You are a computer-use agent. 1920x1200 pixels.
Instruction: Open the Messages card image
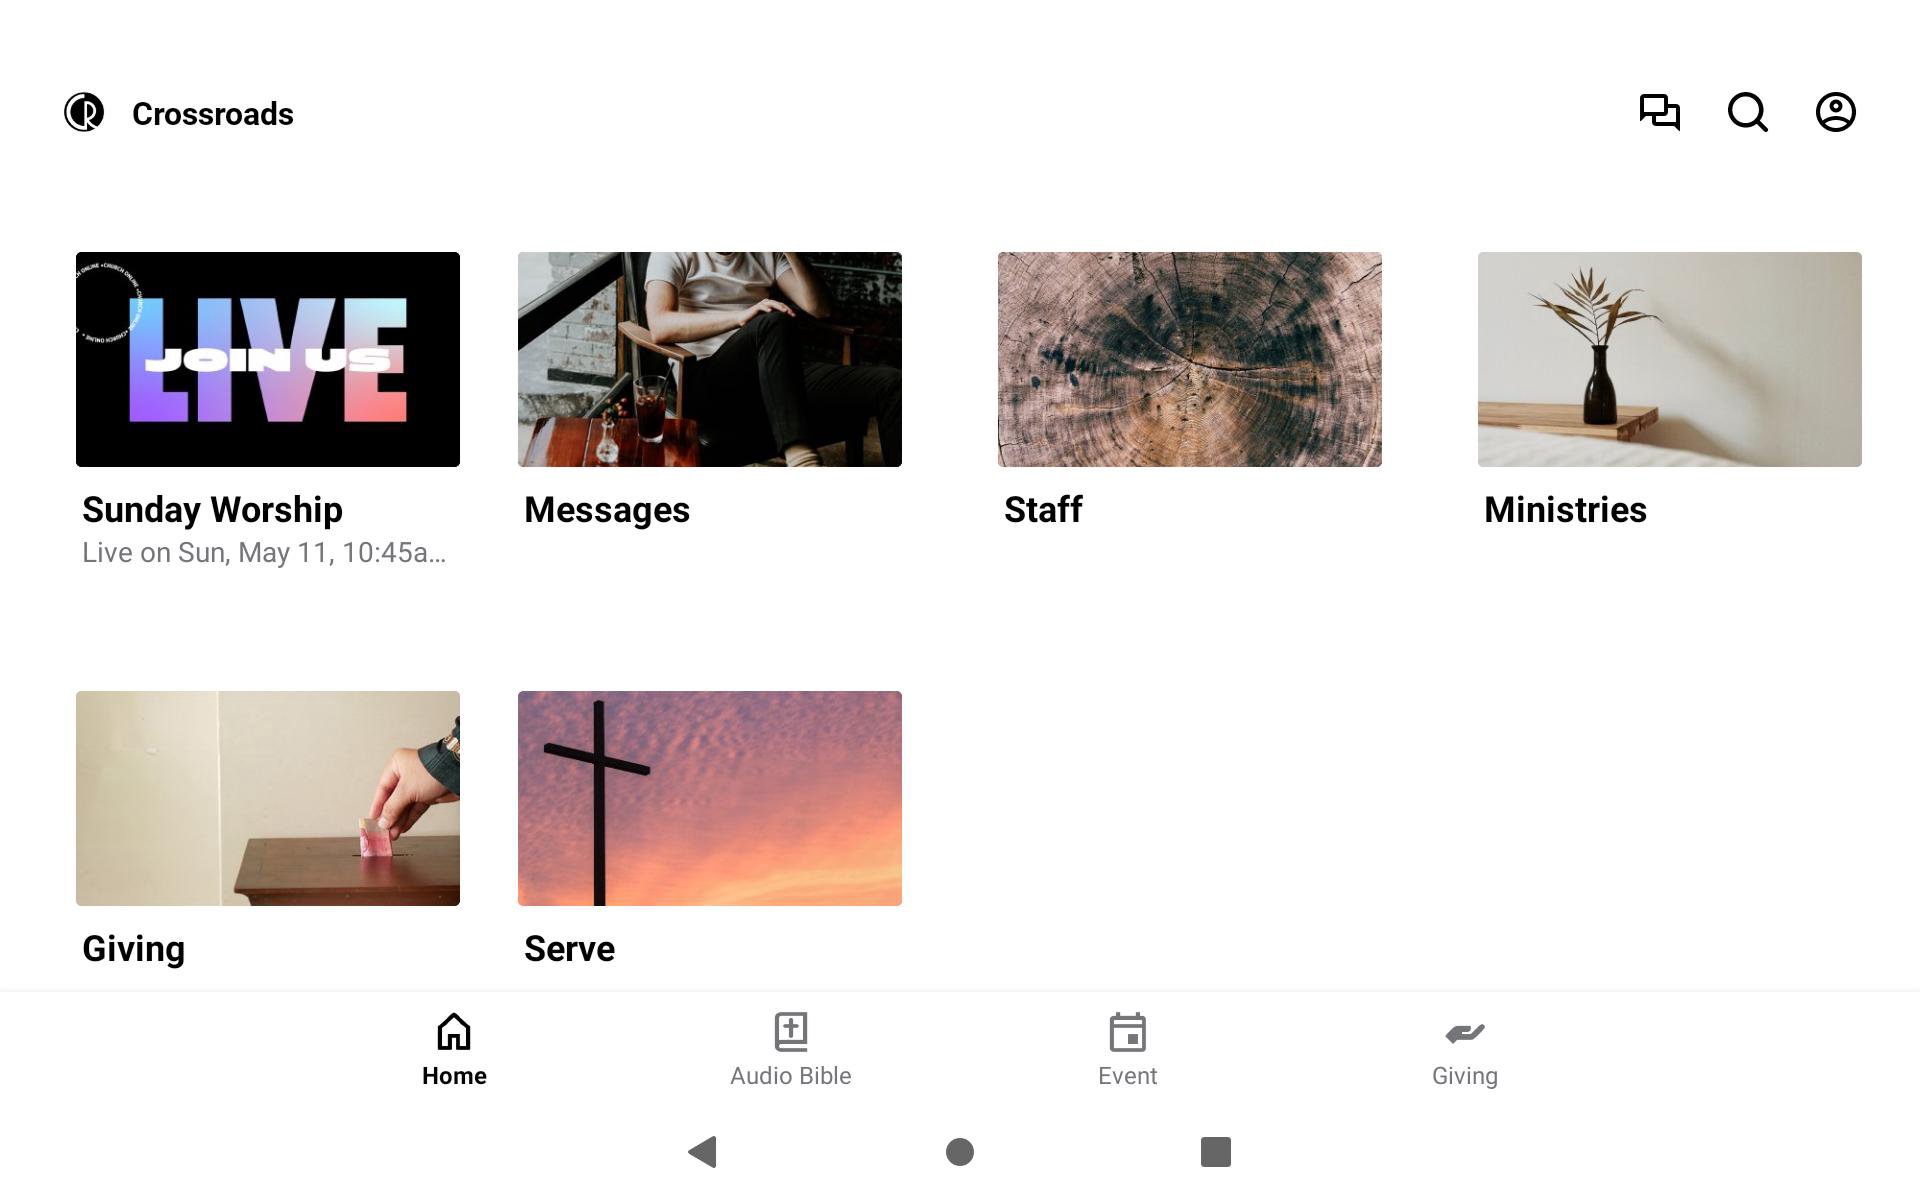pos(710,359)
